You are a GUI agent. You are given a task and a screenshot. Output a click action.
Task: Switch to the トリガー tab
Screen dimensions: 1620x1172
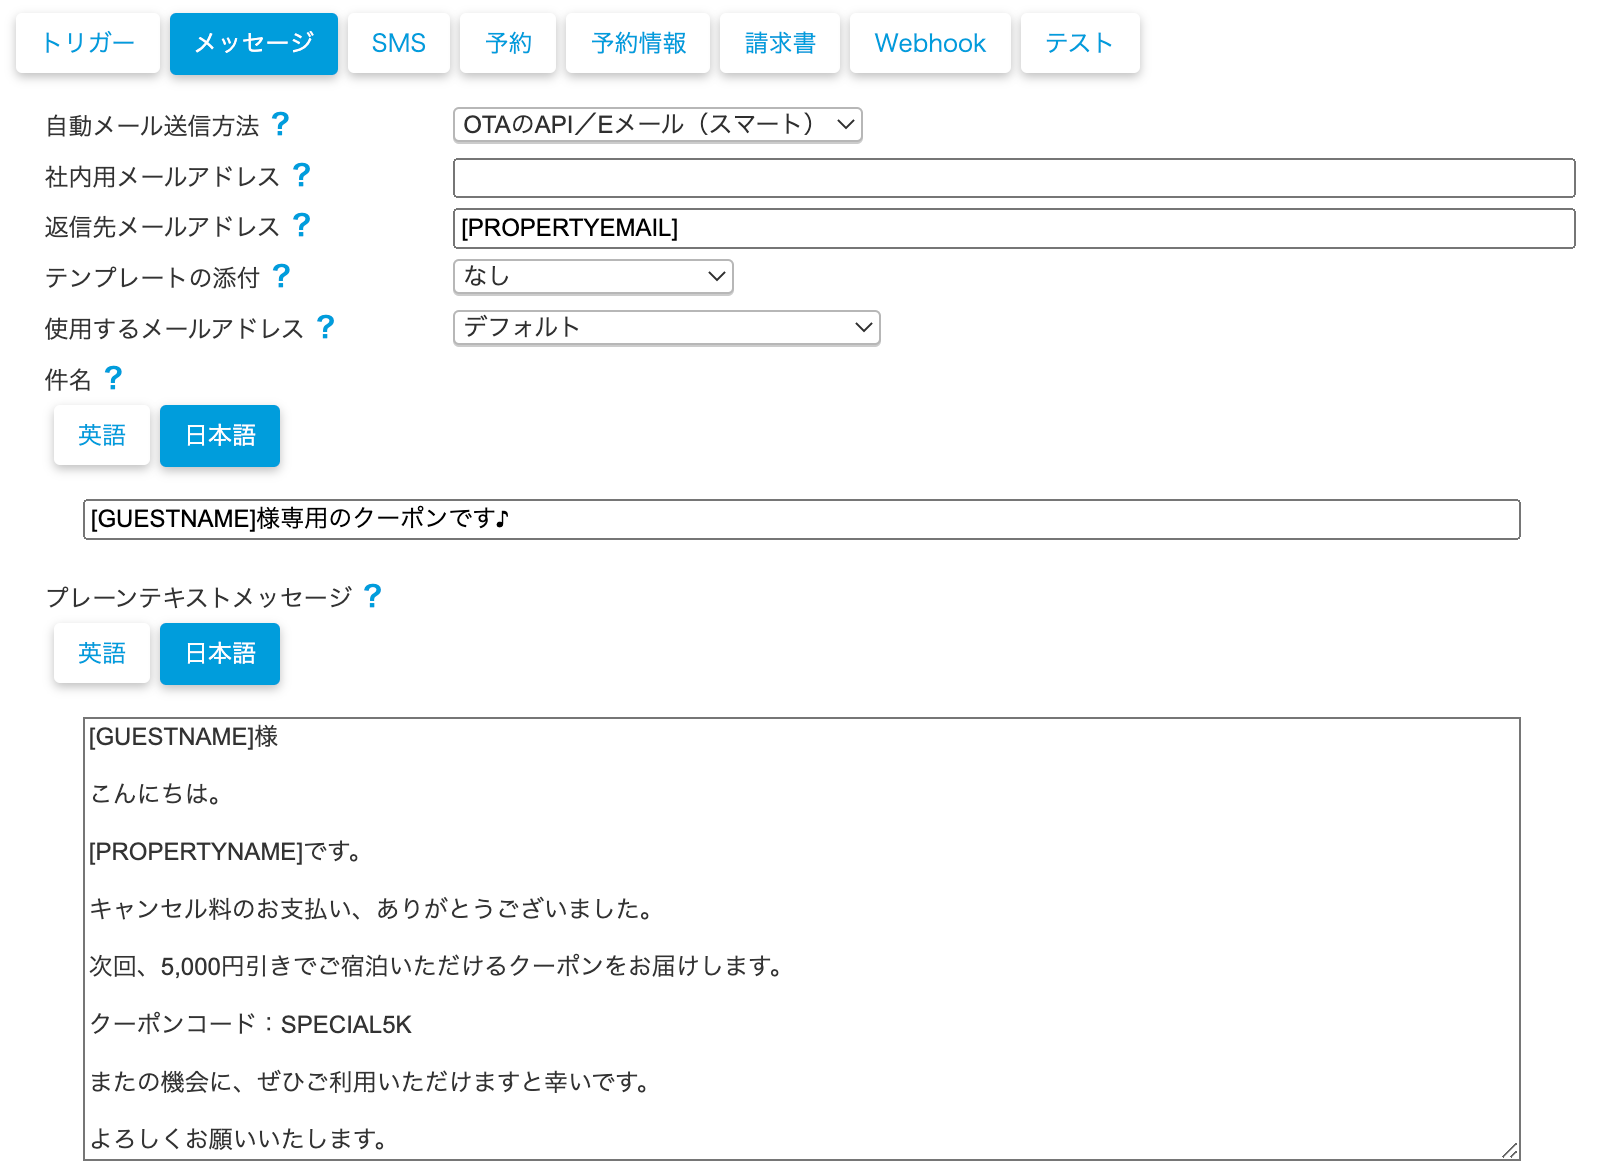click(x=88, y=43)
